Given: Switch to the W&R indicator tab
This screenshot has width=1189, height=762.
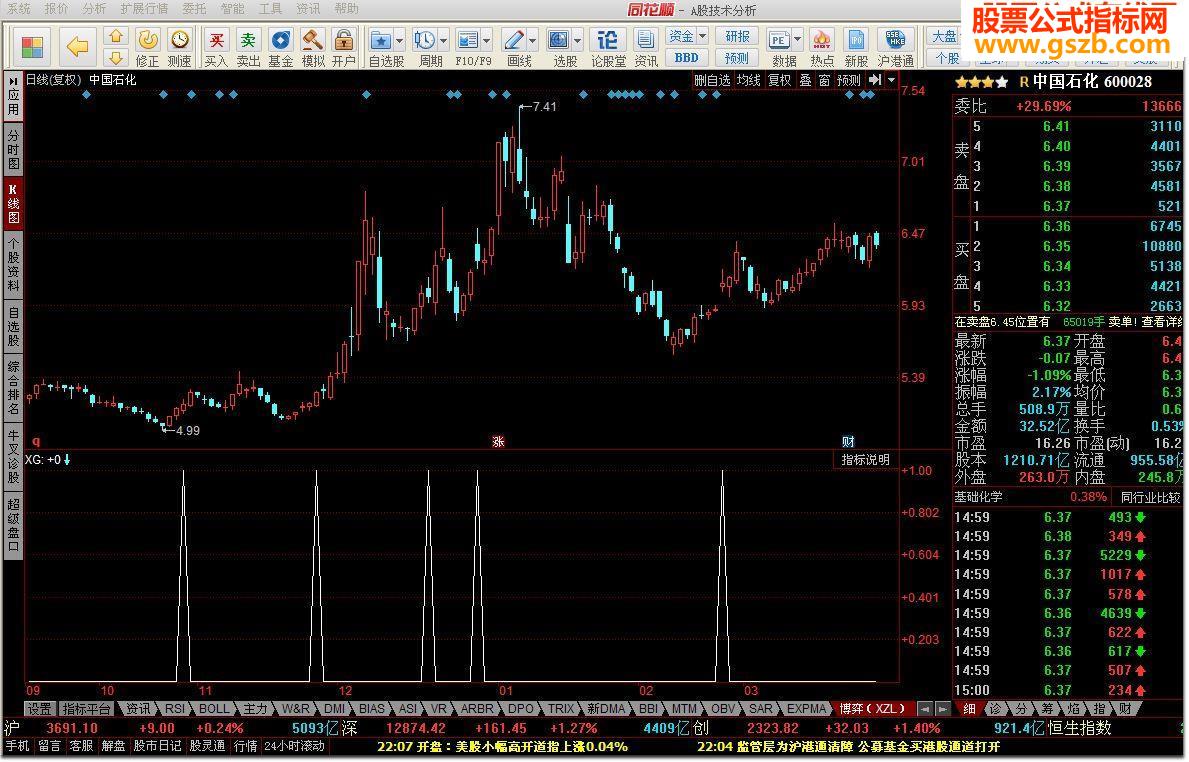Looking at the screenshot, I should pyautogui.click(x=295, y=708).
